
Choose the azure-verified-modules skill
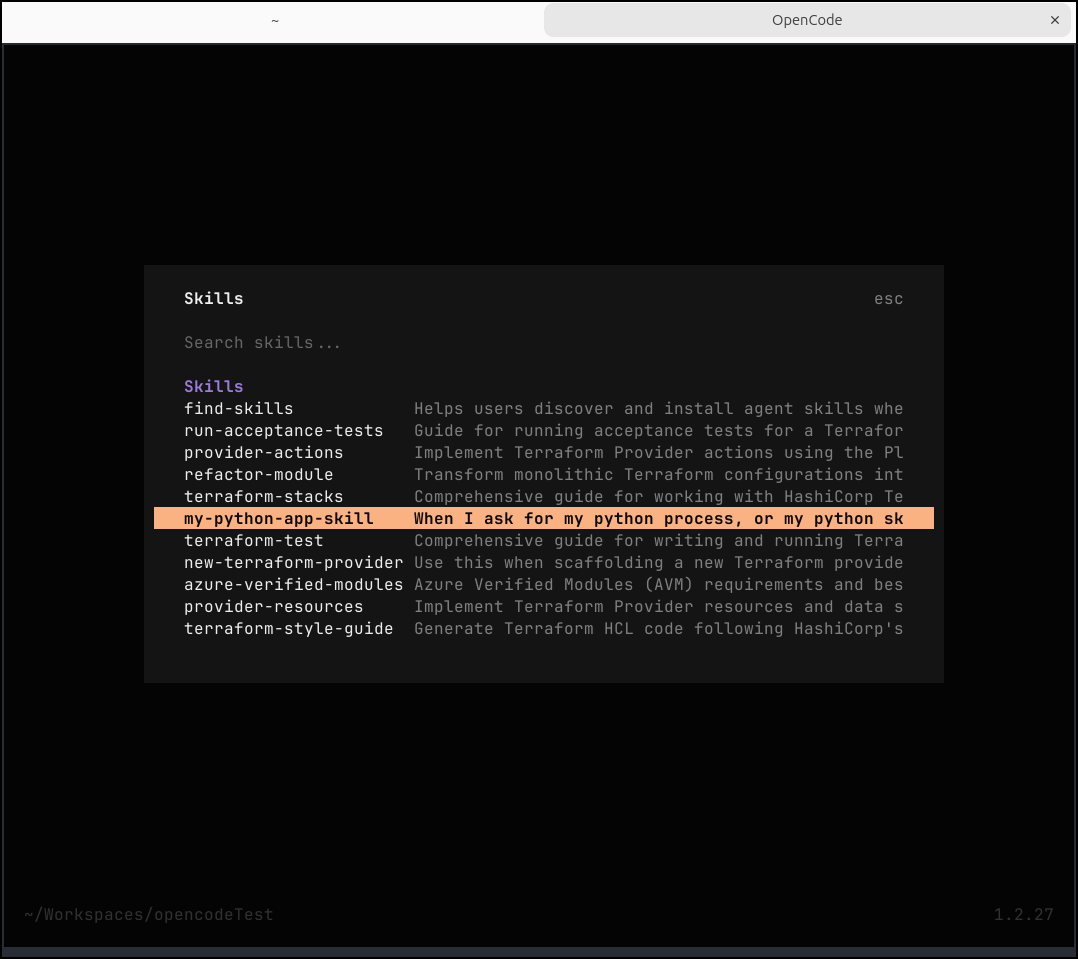click(x=293, y=584)
